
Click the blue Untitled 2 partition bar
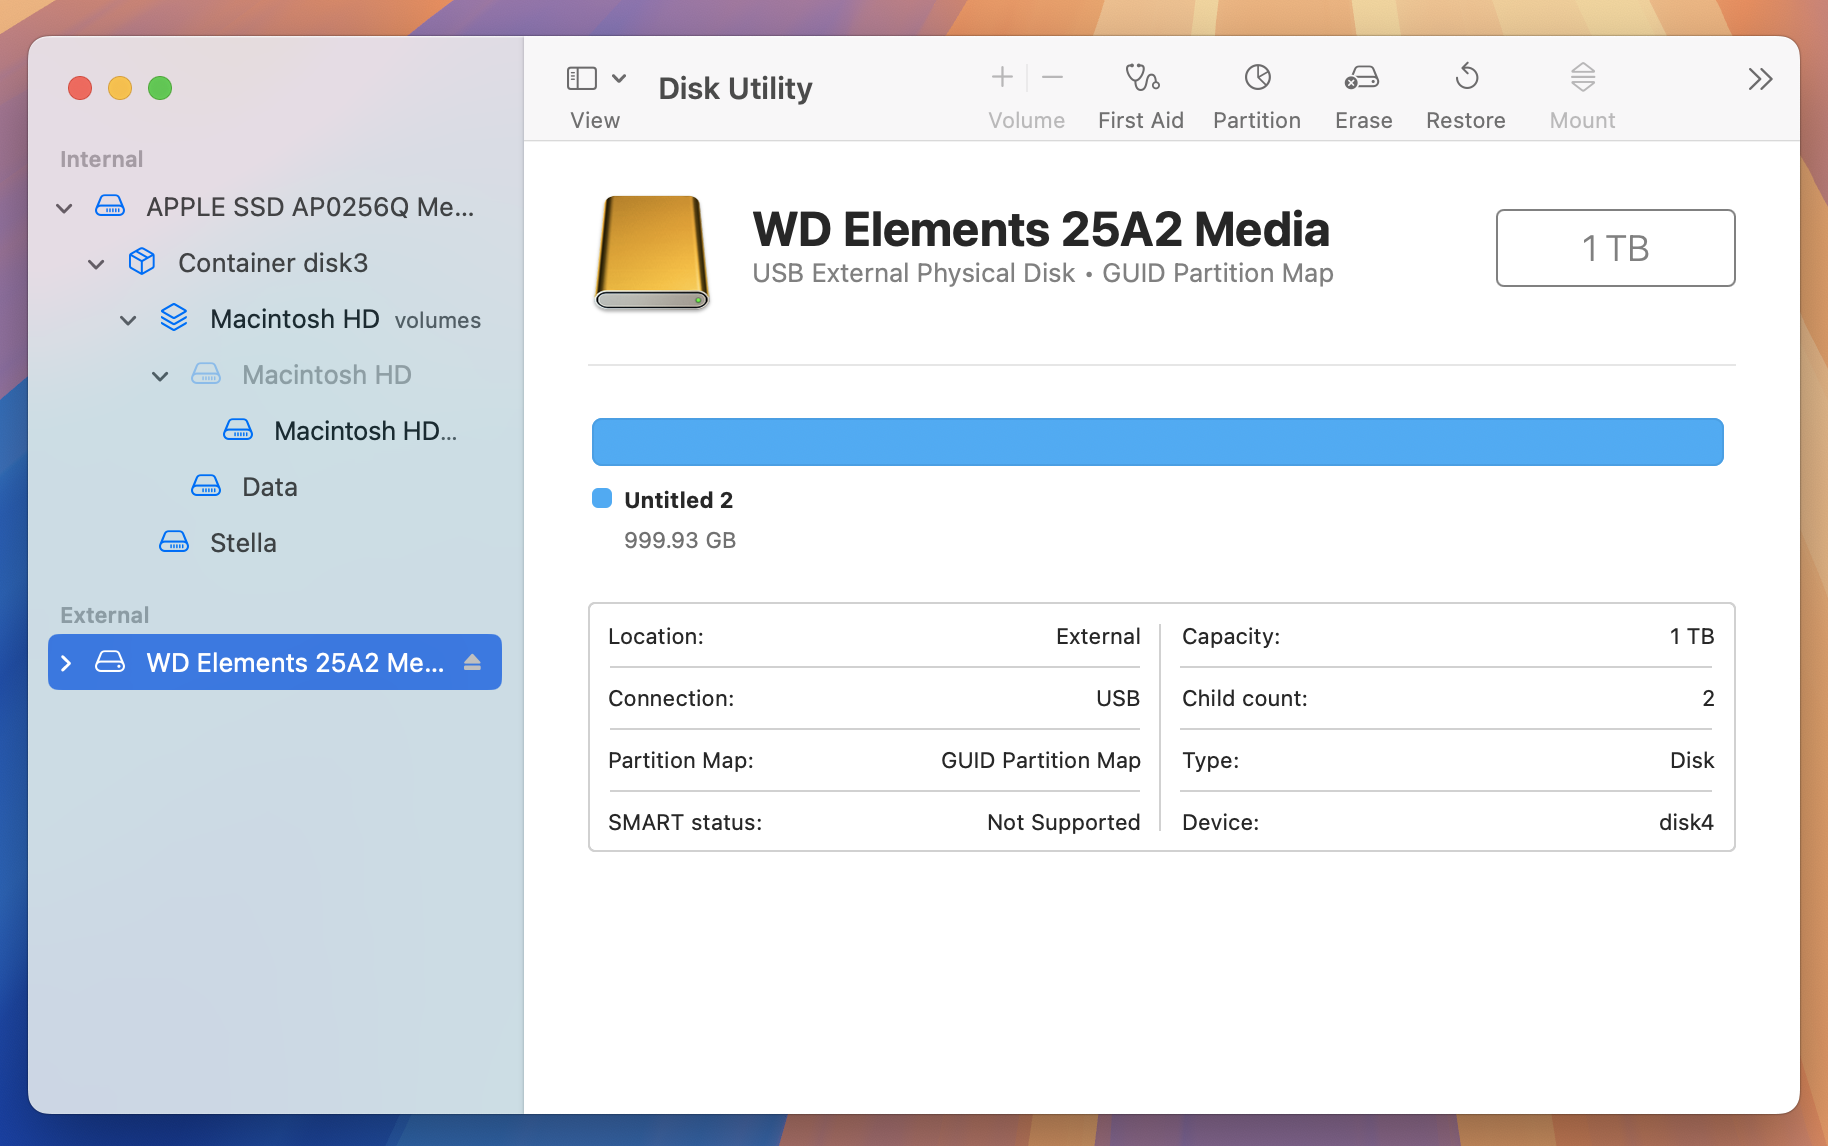coord(1158,442)
